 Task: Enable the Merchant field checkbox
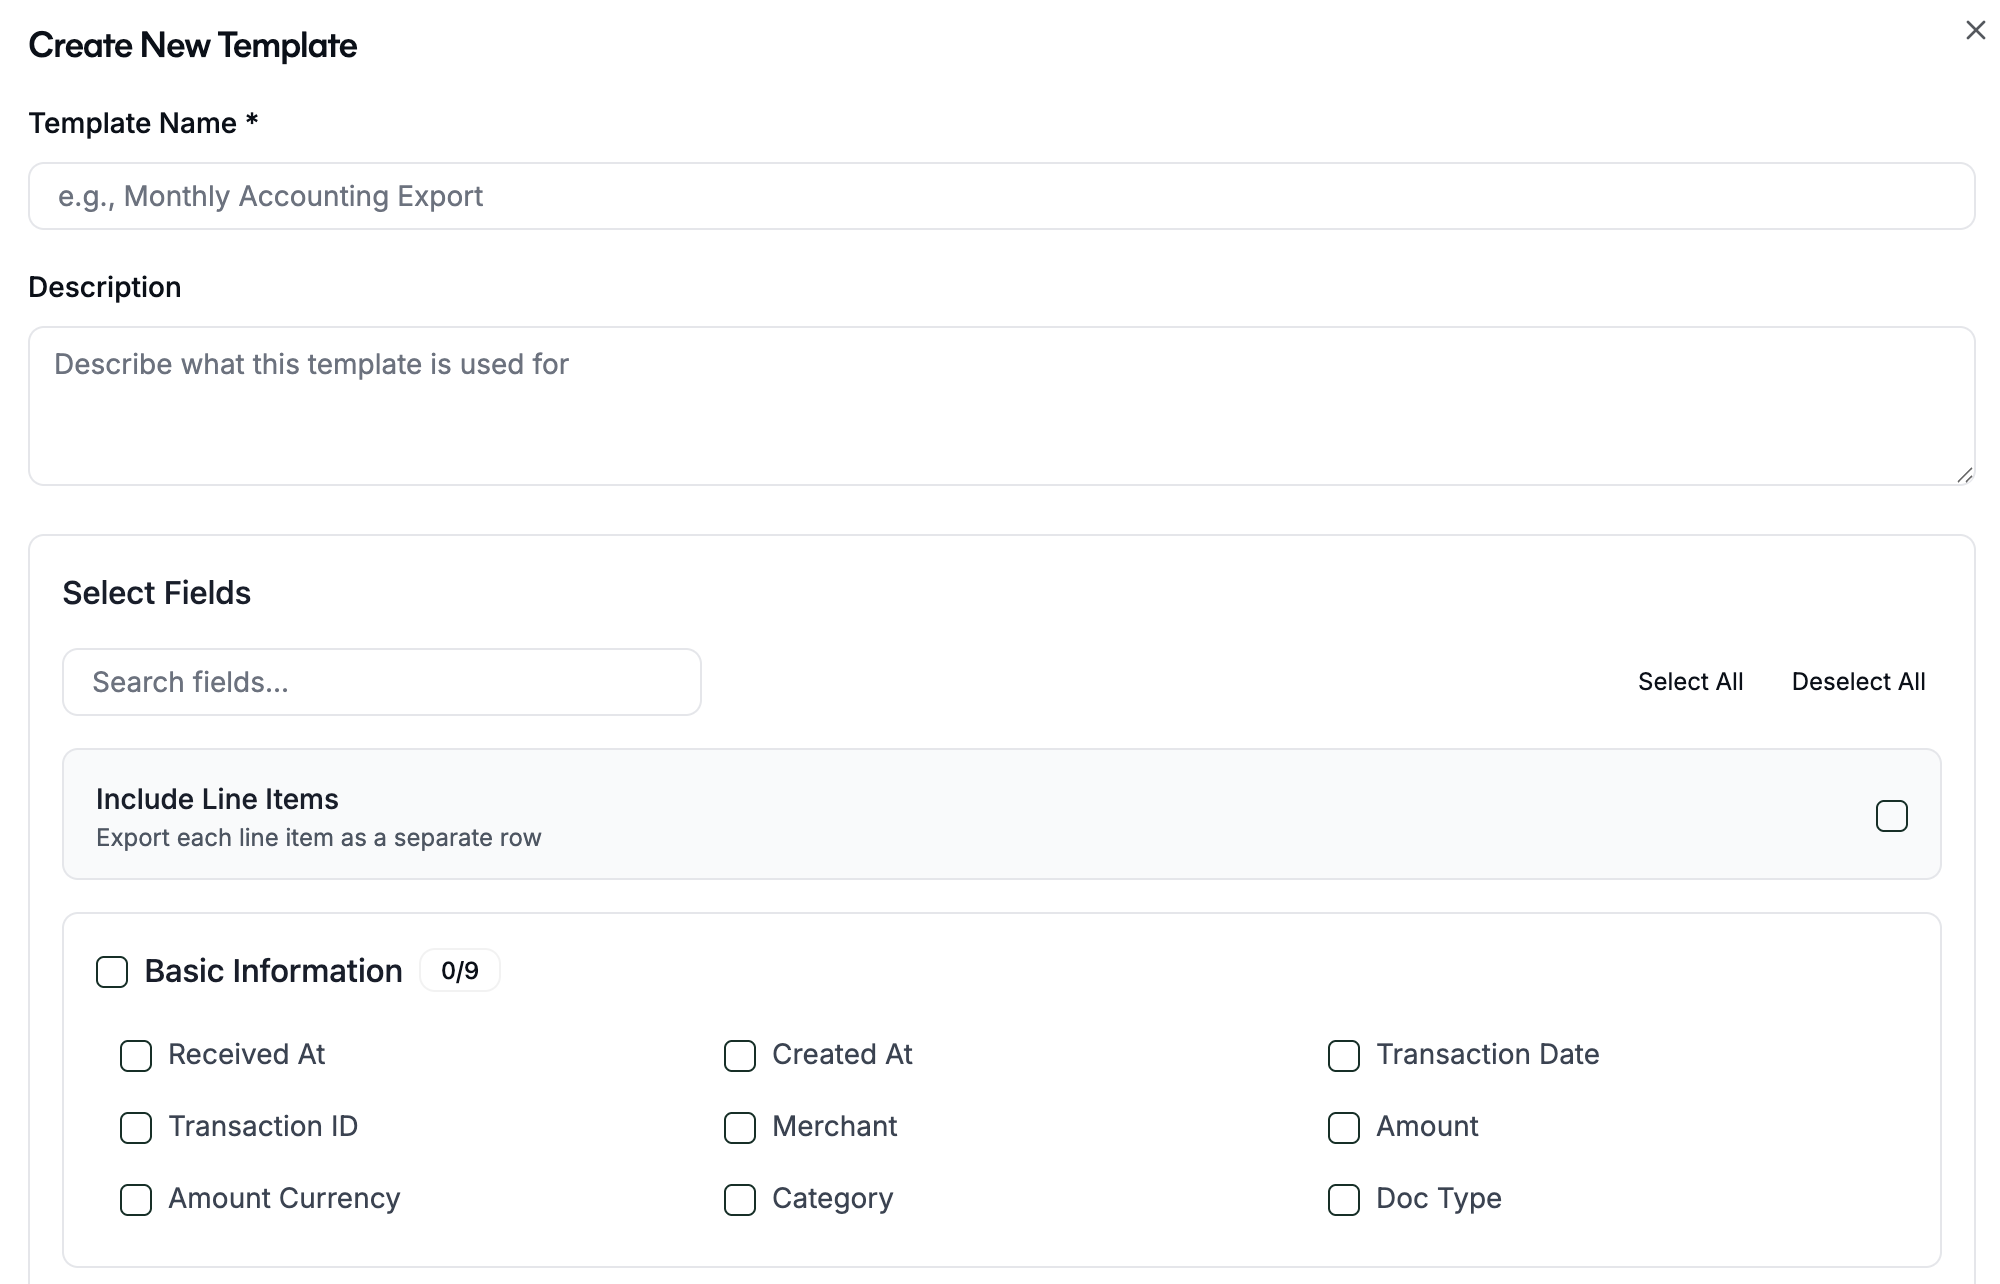(x=740, y=1128)
